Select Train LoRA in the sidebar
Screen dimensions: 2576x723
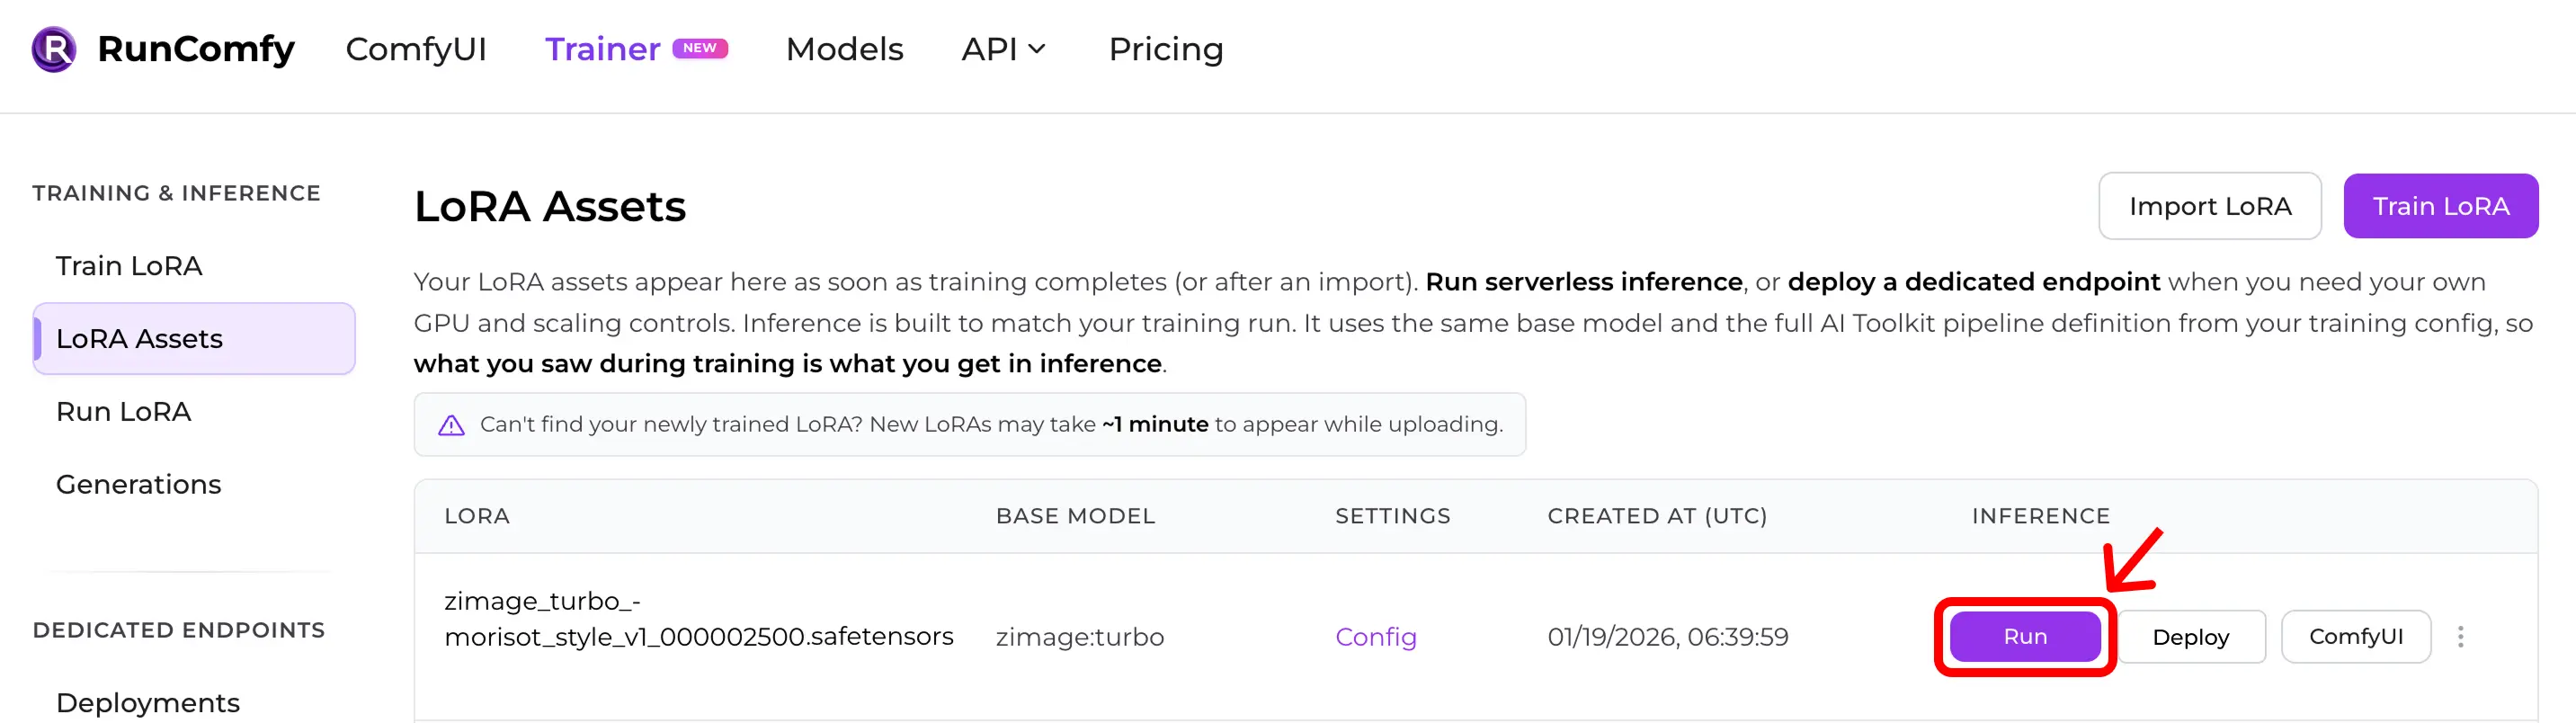(127, 266)
